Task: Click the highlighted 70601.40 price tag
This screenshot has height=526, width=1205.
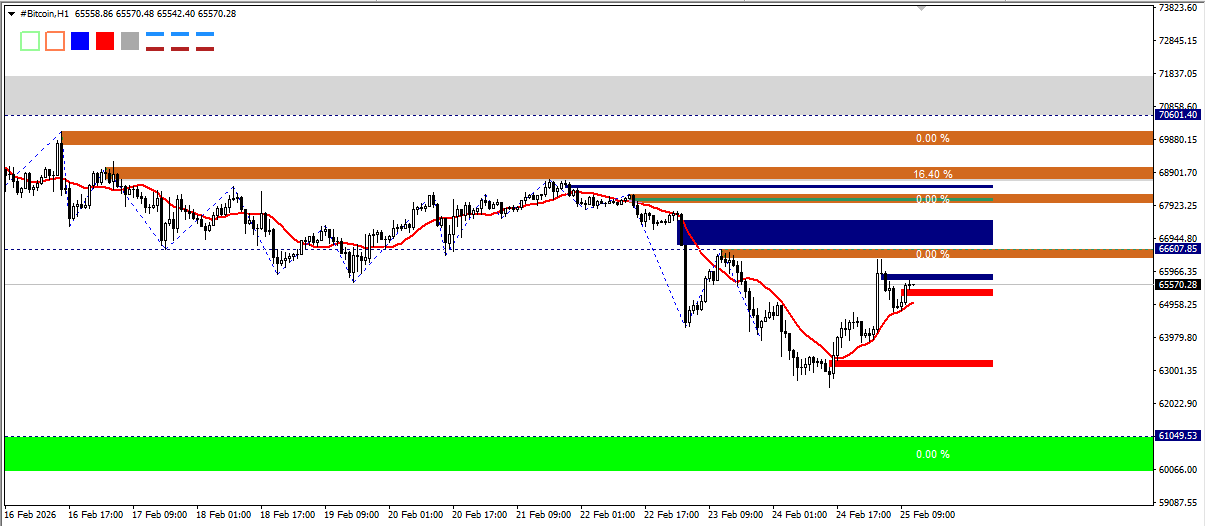Action: pos(1178,115)
